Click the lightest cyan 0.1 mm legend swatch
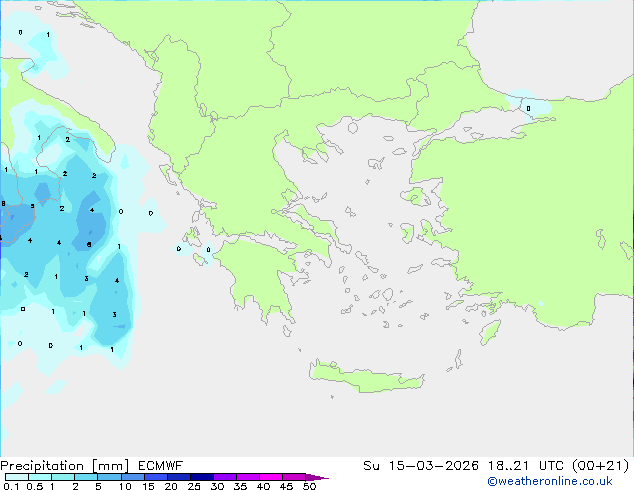The height and width of the screenshot is (490, 634). pos(17,477)
